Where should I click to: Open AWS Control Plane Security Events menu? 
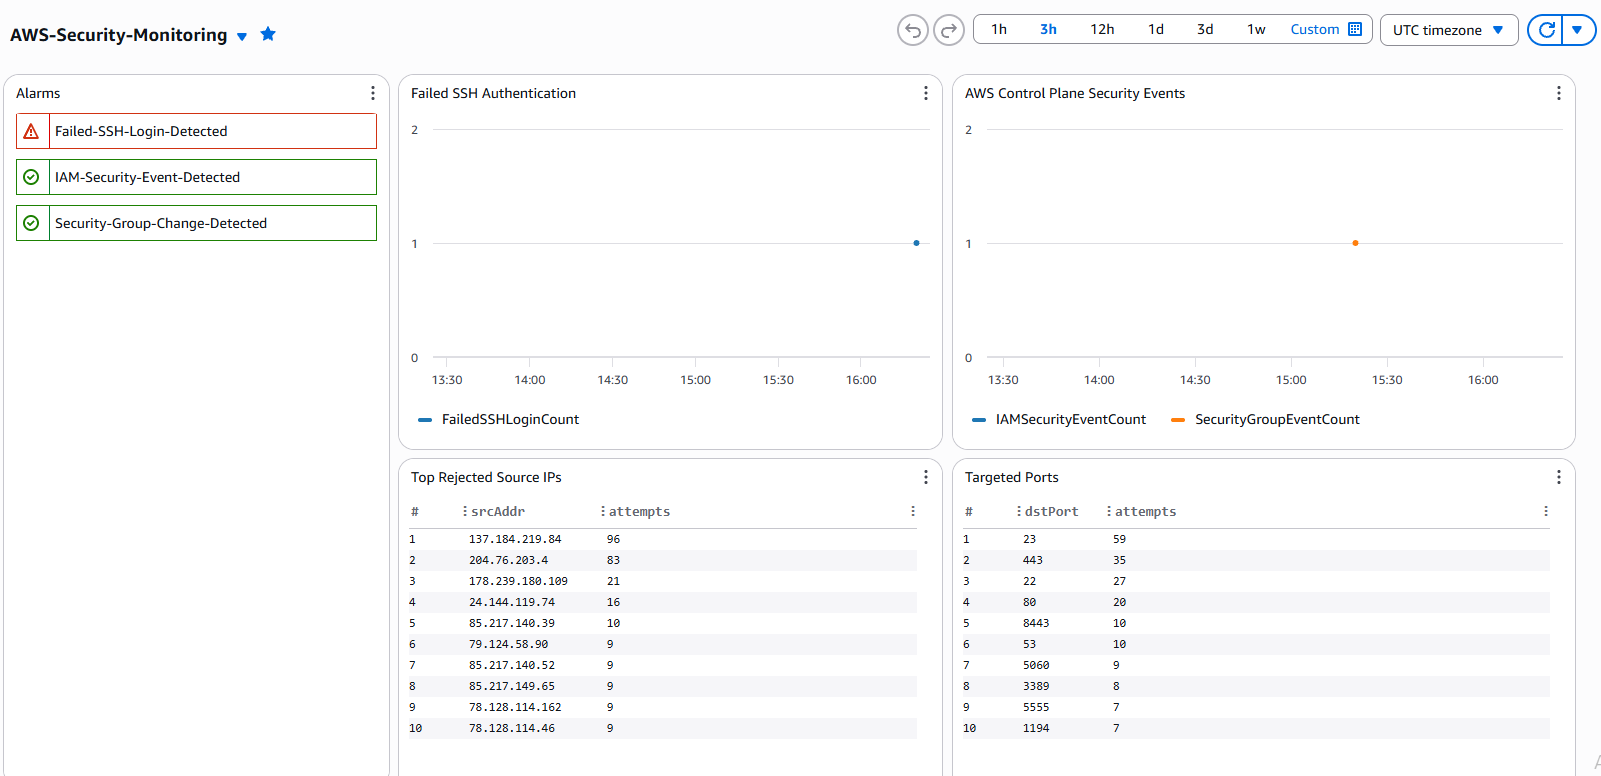coord(1558,93)
